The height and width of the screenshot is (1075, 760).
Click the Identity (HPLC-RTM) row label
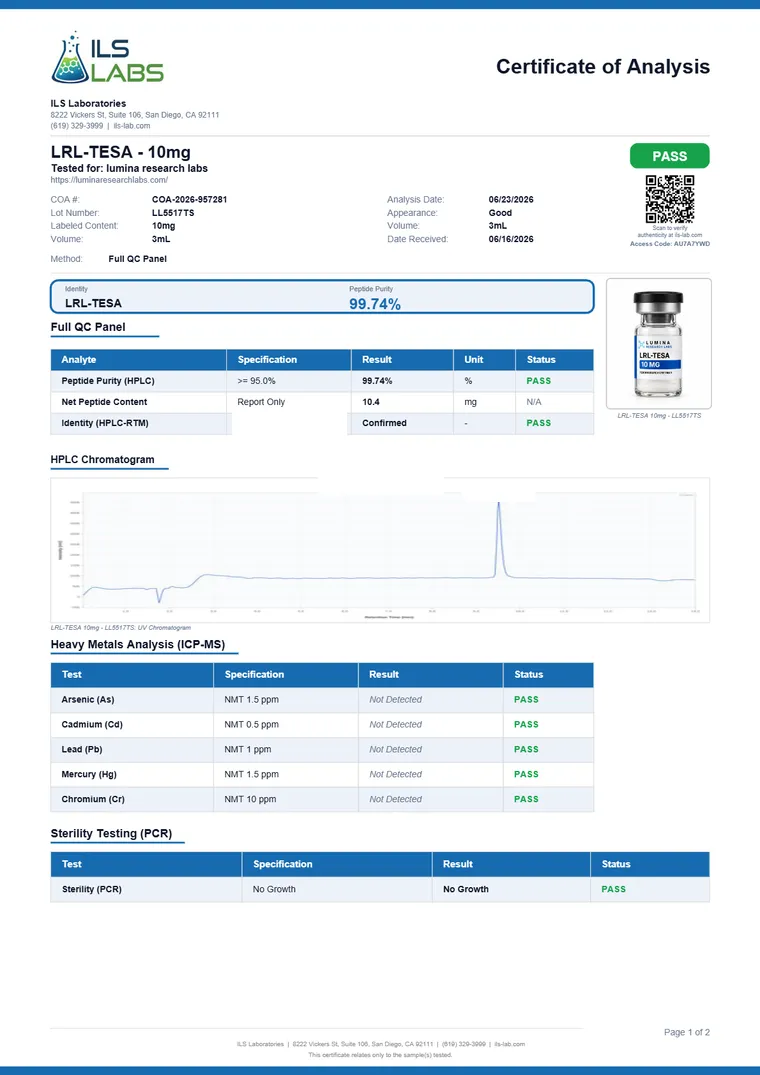(105, 423)
